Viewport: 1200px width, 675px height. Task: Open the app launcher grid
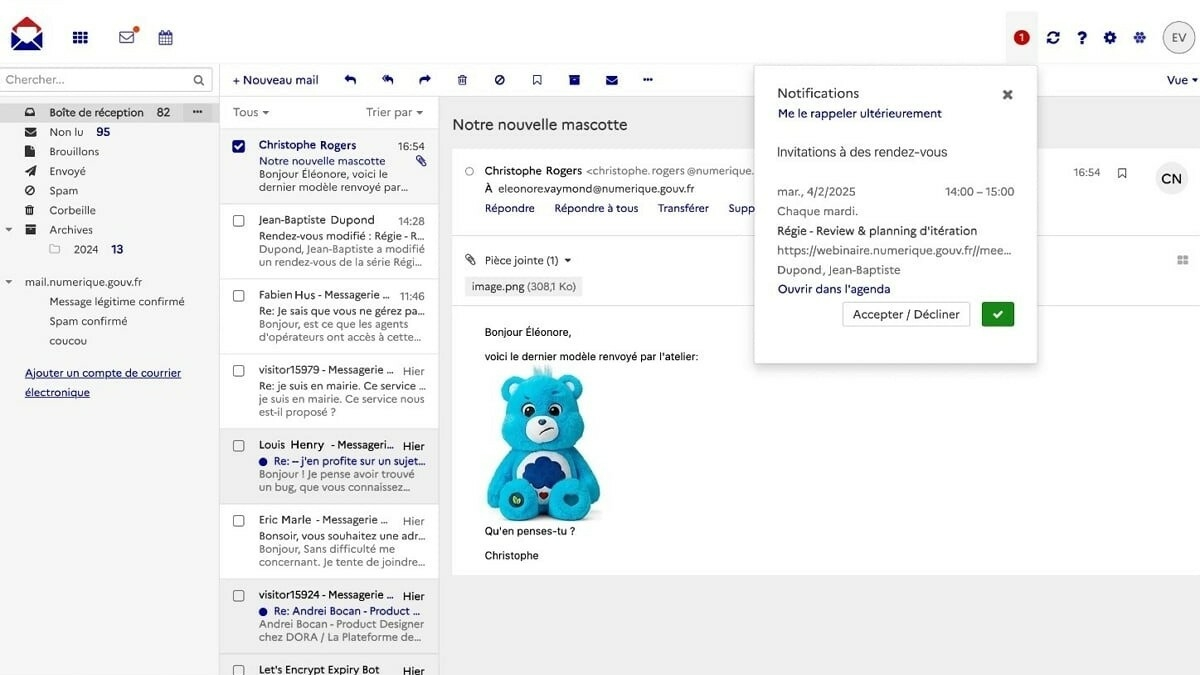tap(80, 38)
